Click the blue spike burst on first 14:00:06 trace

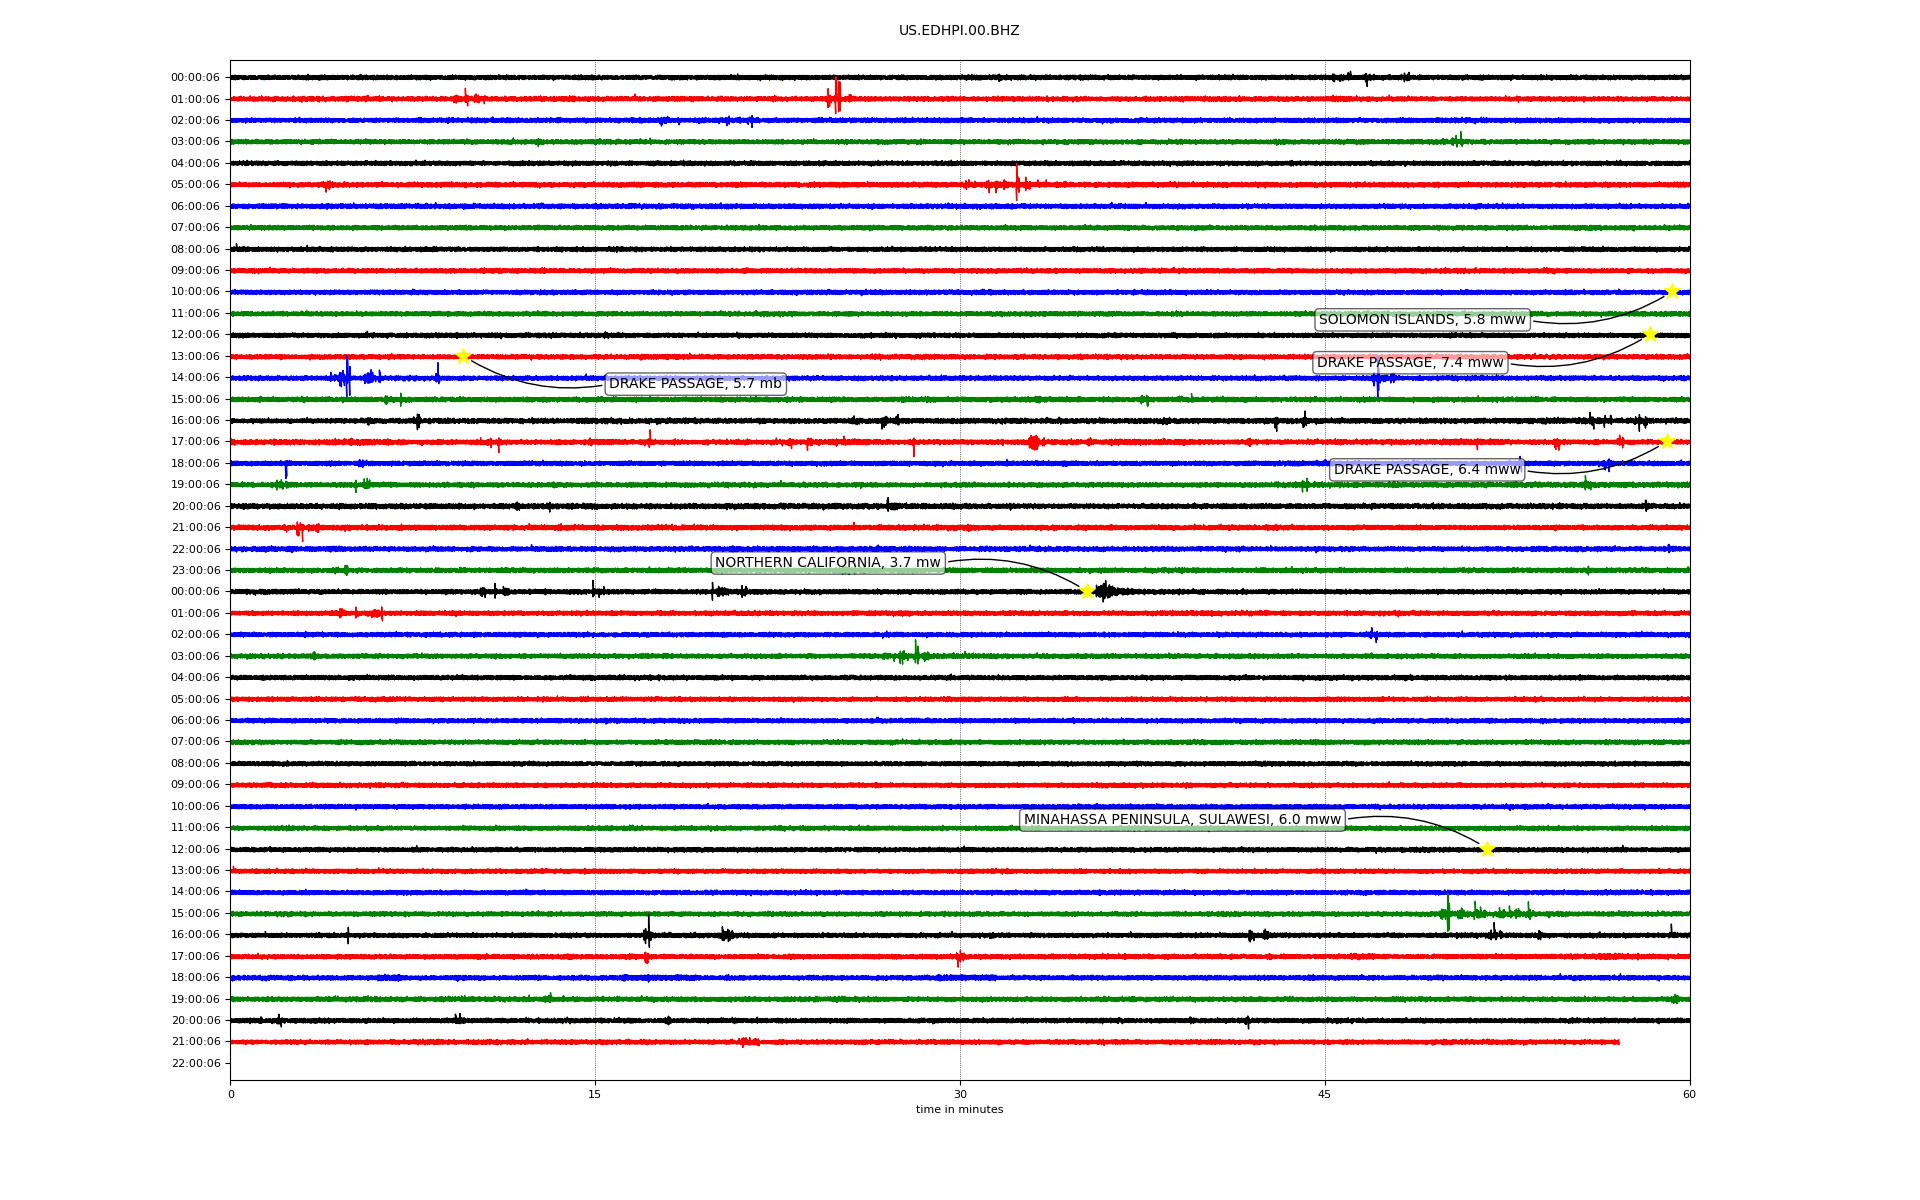click(x=346, y=377)
